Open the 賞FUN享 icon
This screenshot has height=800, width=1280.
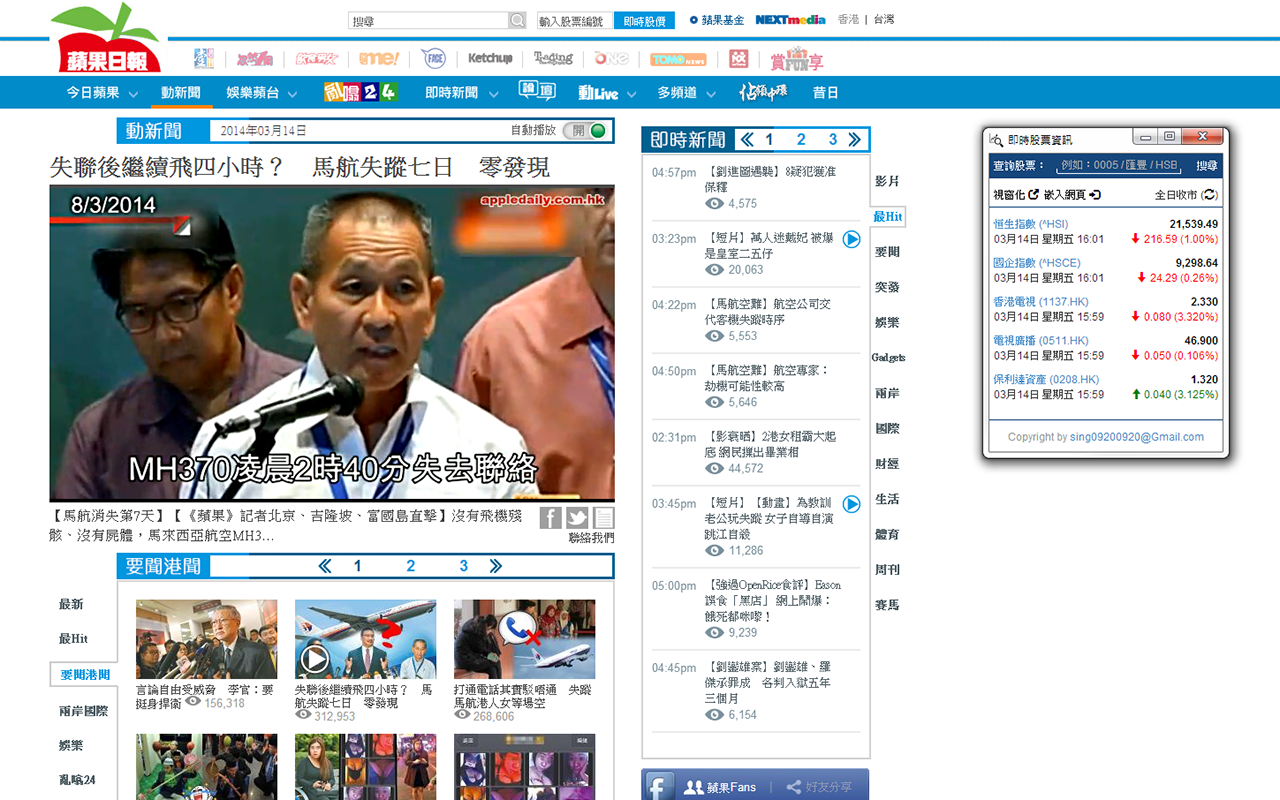pos(797,59)
